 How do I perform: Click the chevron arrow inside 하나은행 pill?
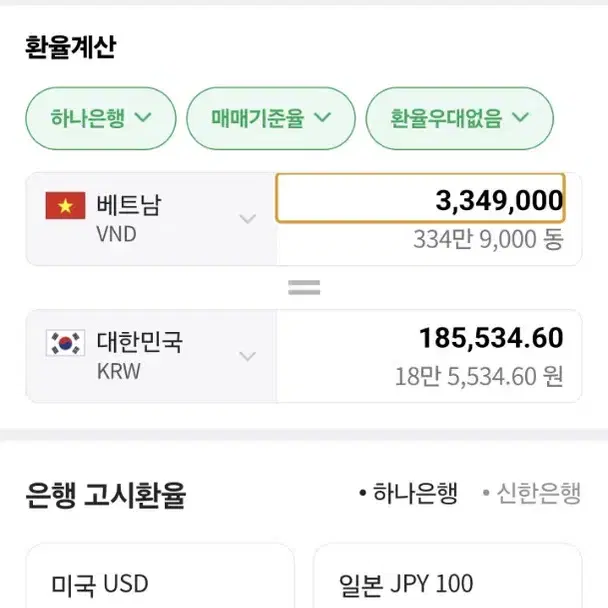click(x=143, y=117)
